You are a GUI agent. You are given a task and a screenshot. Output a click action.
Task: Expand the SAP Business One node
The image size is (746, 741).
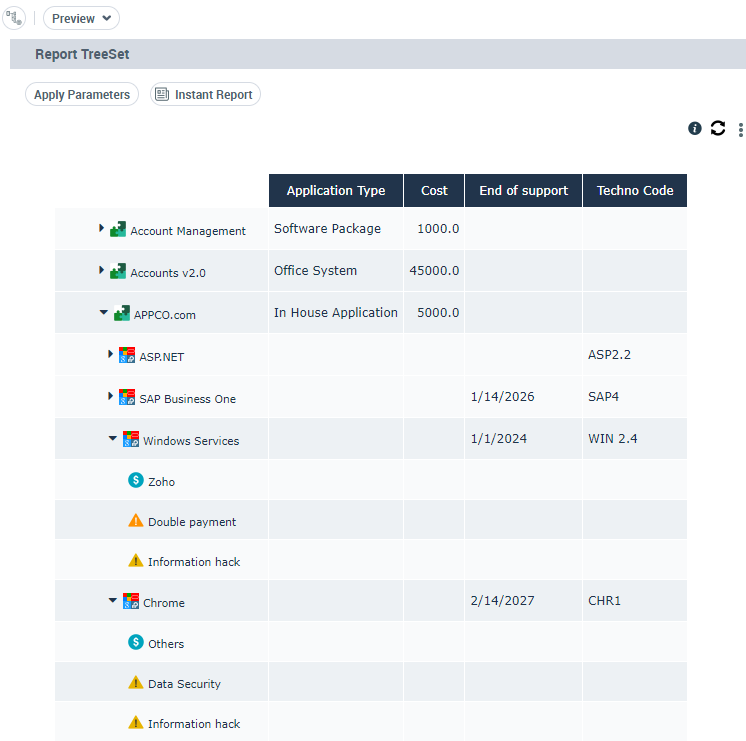point(110,397)
